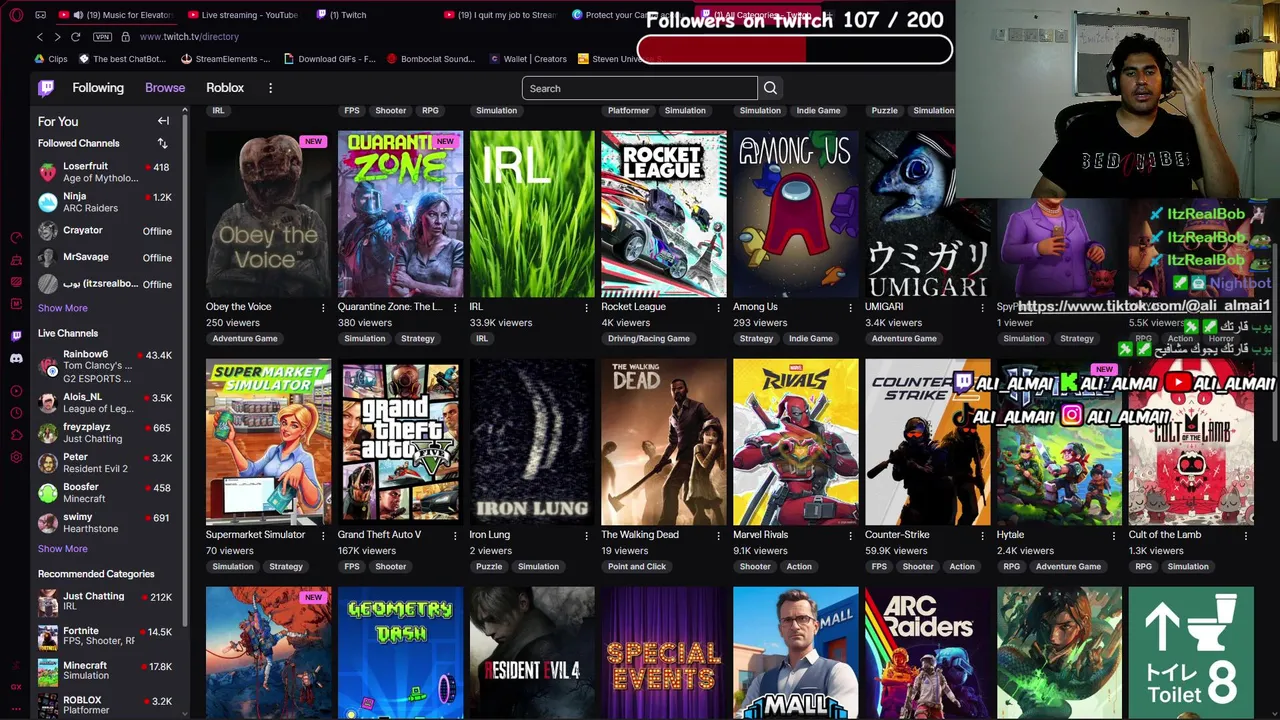Reload the Twitch directory page
1280x720 pixels.
[75, 37]
